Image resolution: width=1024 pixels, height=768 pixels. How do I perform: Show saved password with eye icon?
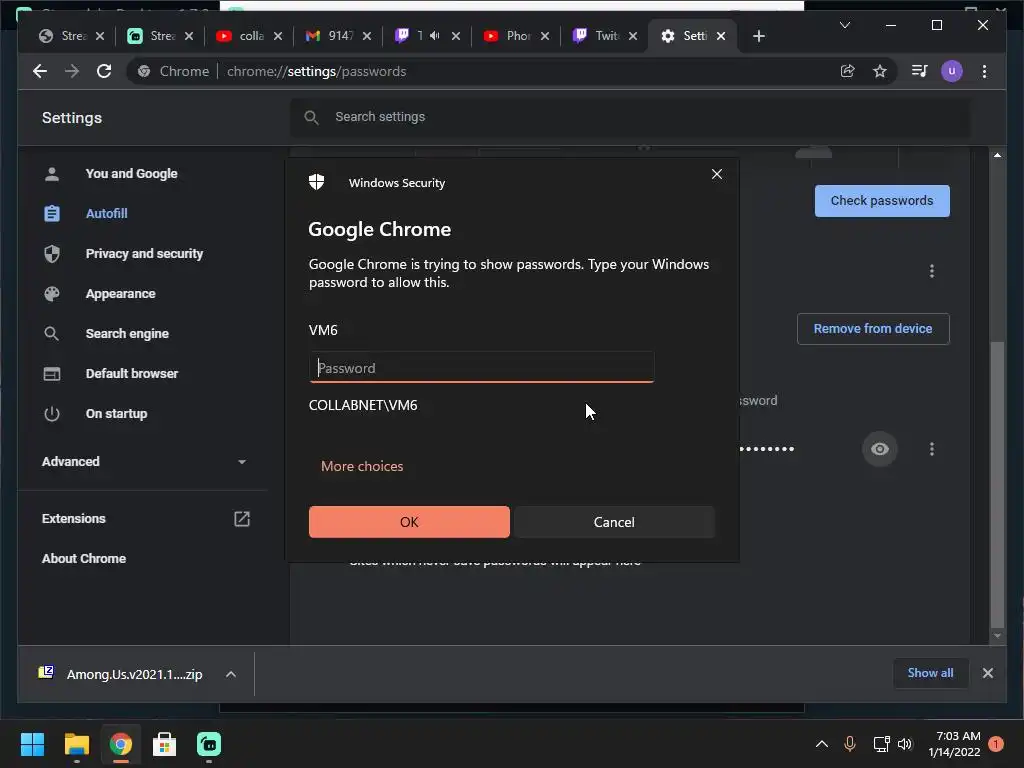[880, 449]
